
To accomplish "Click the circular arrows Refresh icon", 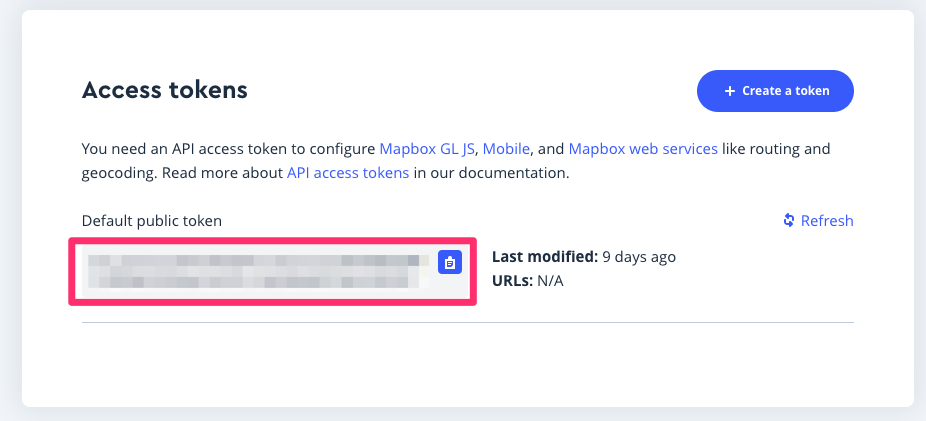I will 789,221.
